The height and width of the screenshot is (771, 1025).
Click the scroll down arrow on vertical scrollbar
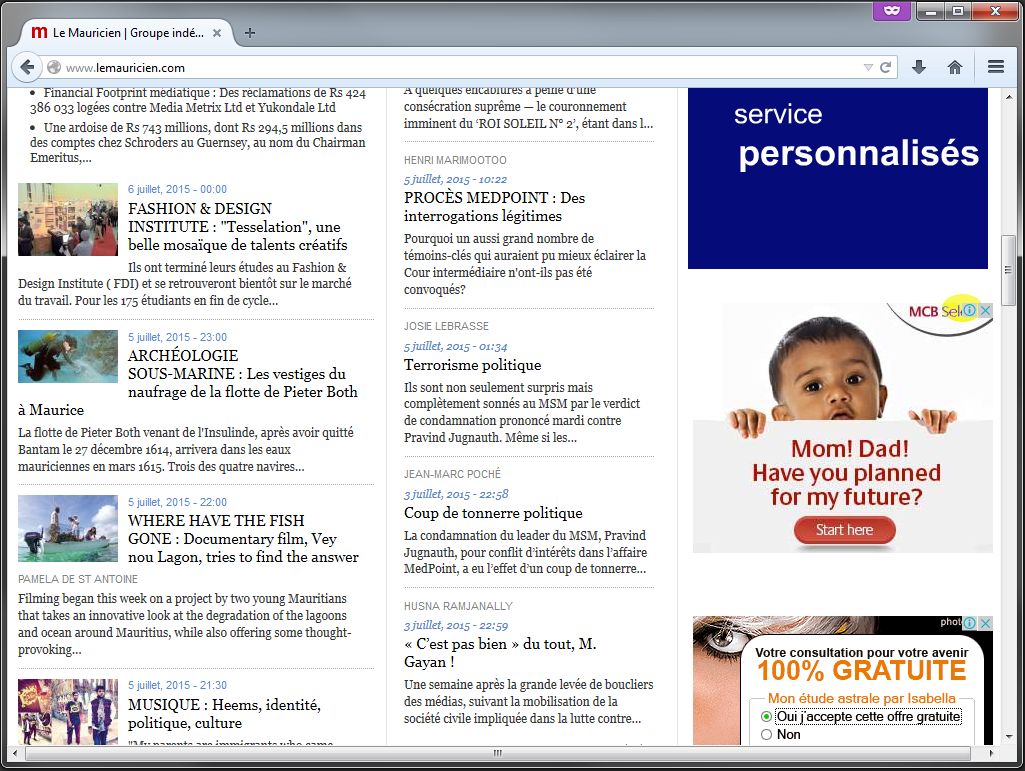tap(1009, 737)
